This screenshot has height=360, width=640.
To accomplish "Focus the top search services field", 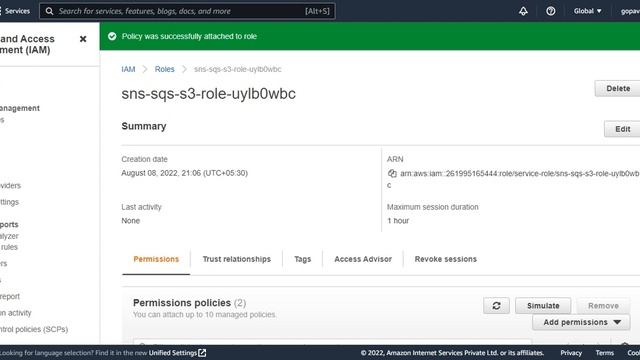I will point(187,11).
